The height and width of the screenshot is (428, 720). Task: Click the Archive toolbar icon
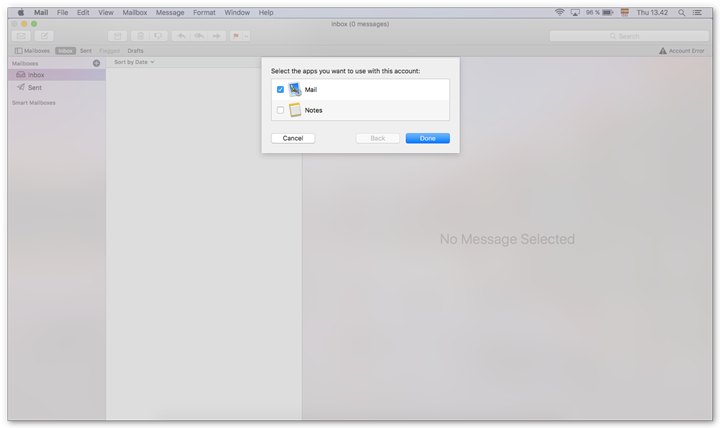pyautogui.click(x=117, y=36)
